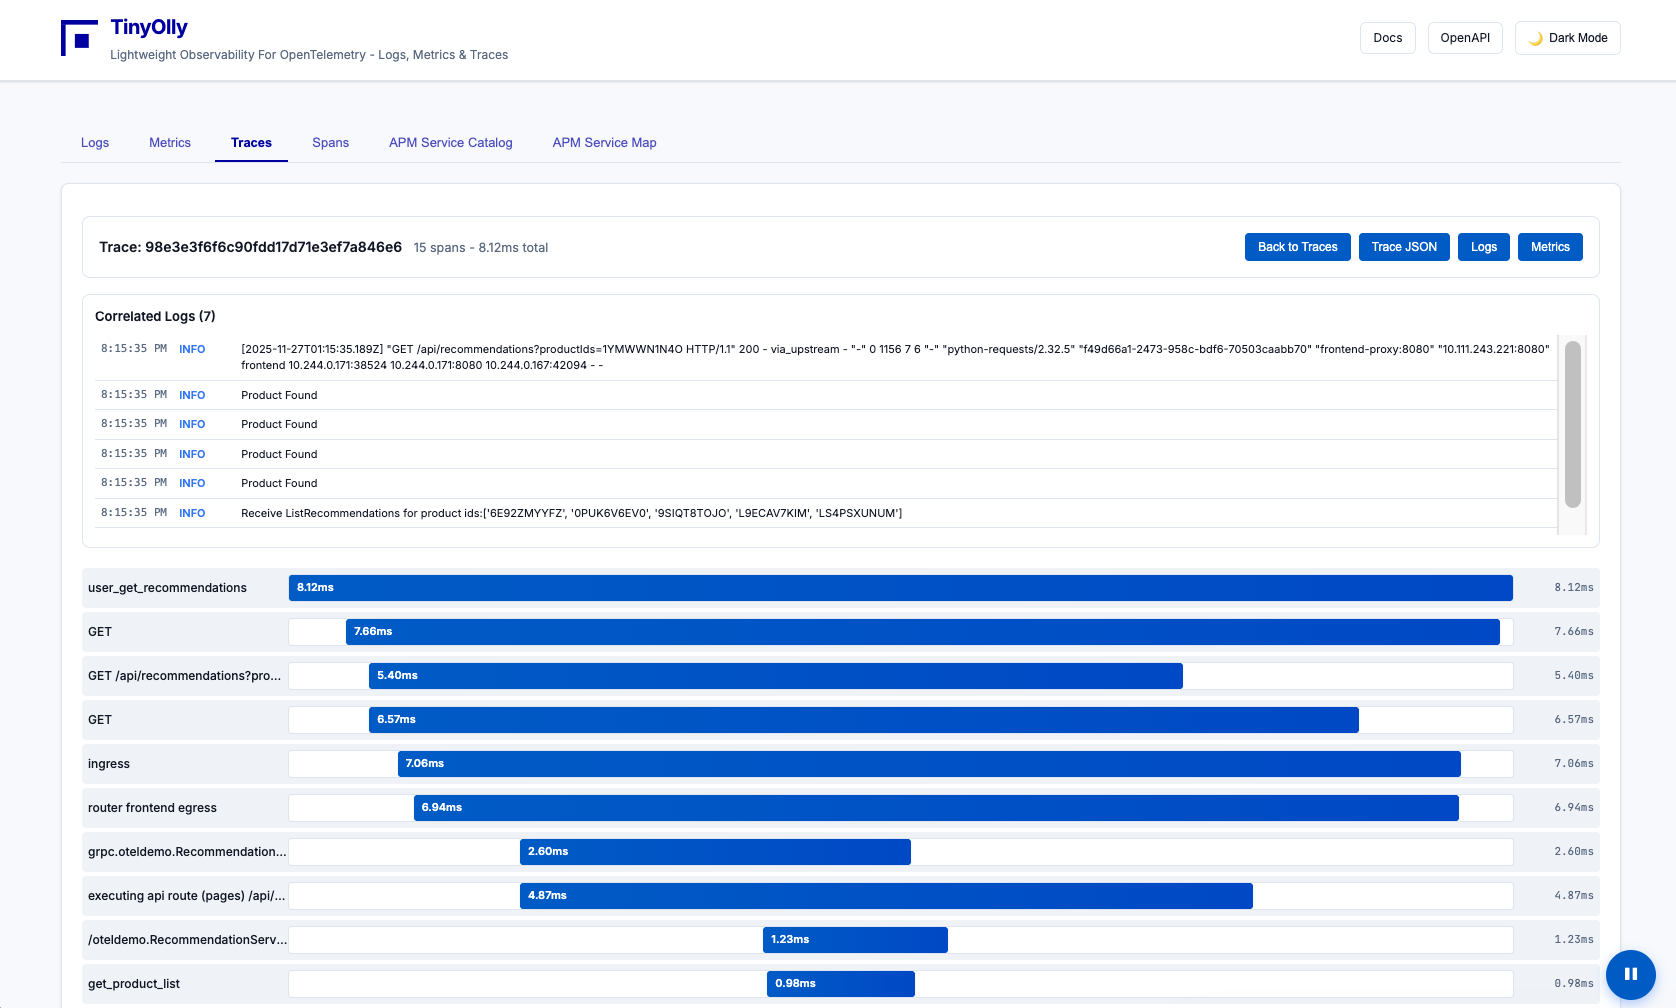The width and height of the screenshot is (1676, 1008).
Task: Go to APM Service Catalog tab
Action: [450, 143]
